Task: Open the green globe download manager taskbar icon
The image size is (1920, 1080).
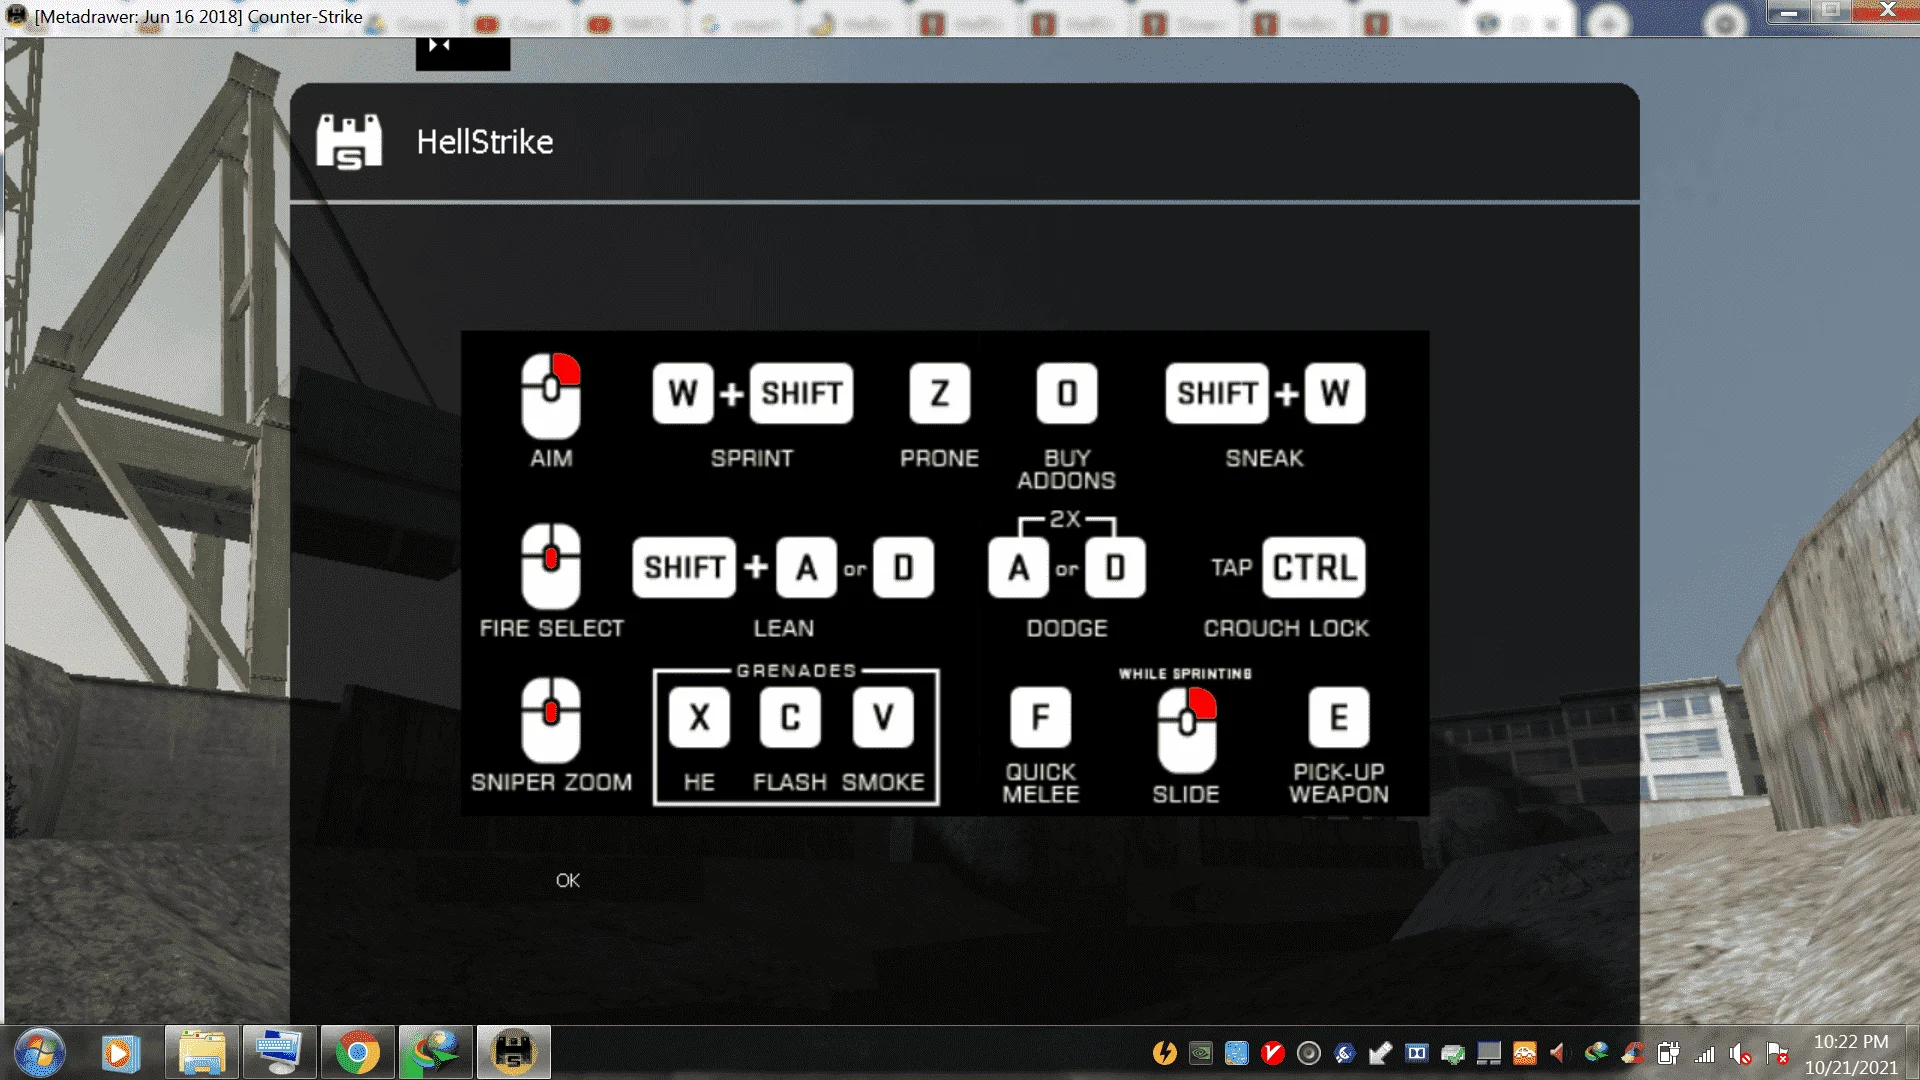Action: click(435, 1053)
